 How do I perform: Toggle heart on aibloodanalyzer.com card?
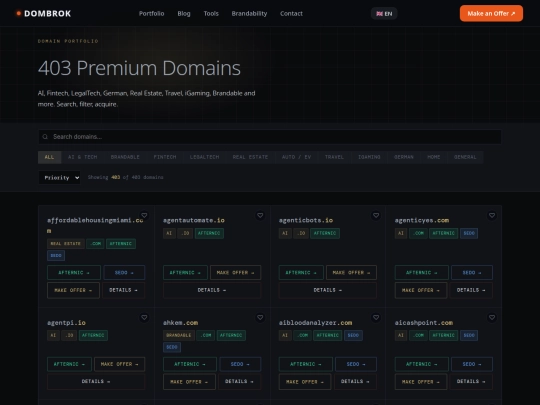376,317
